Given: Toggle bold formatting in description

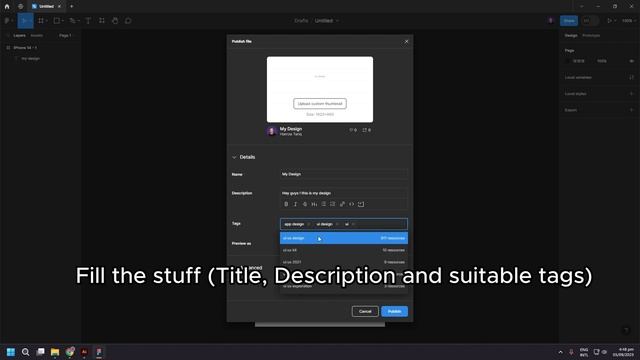Looking at the screenshot, I should tap(286, 204).
